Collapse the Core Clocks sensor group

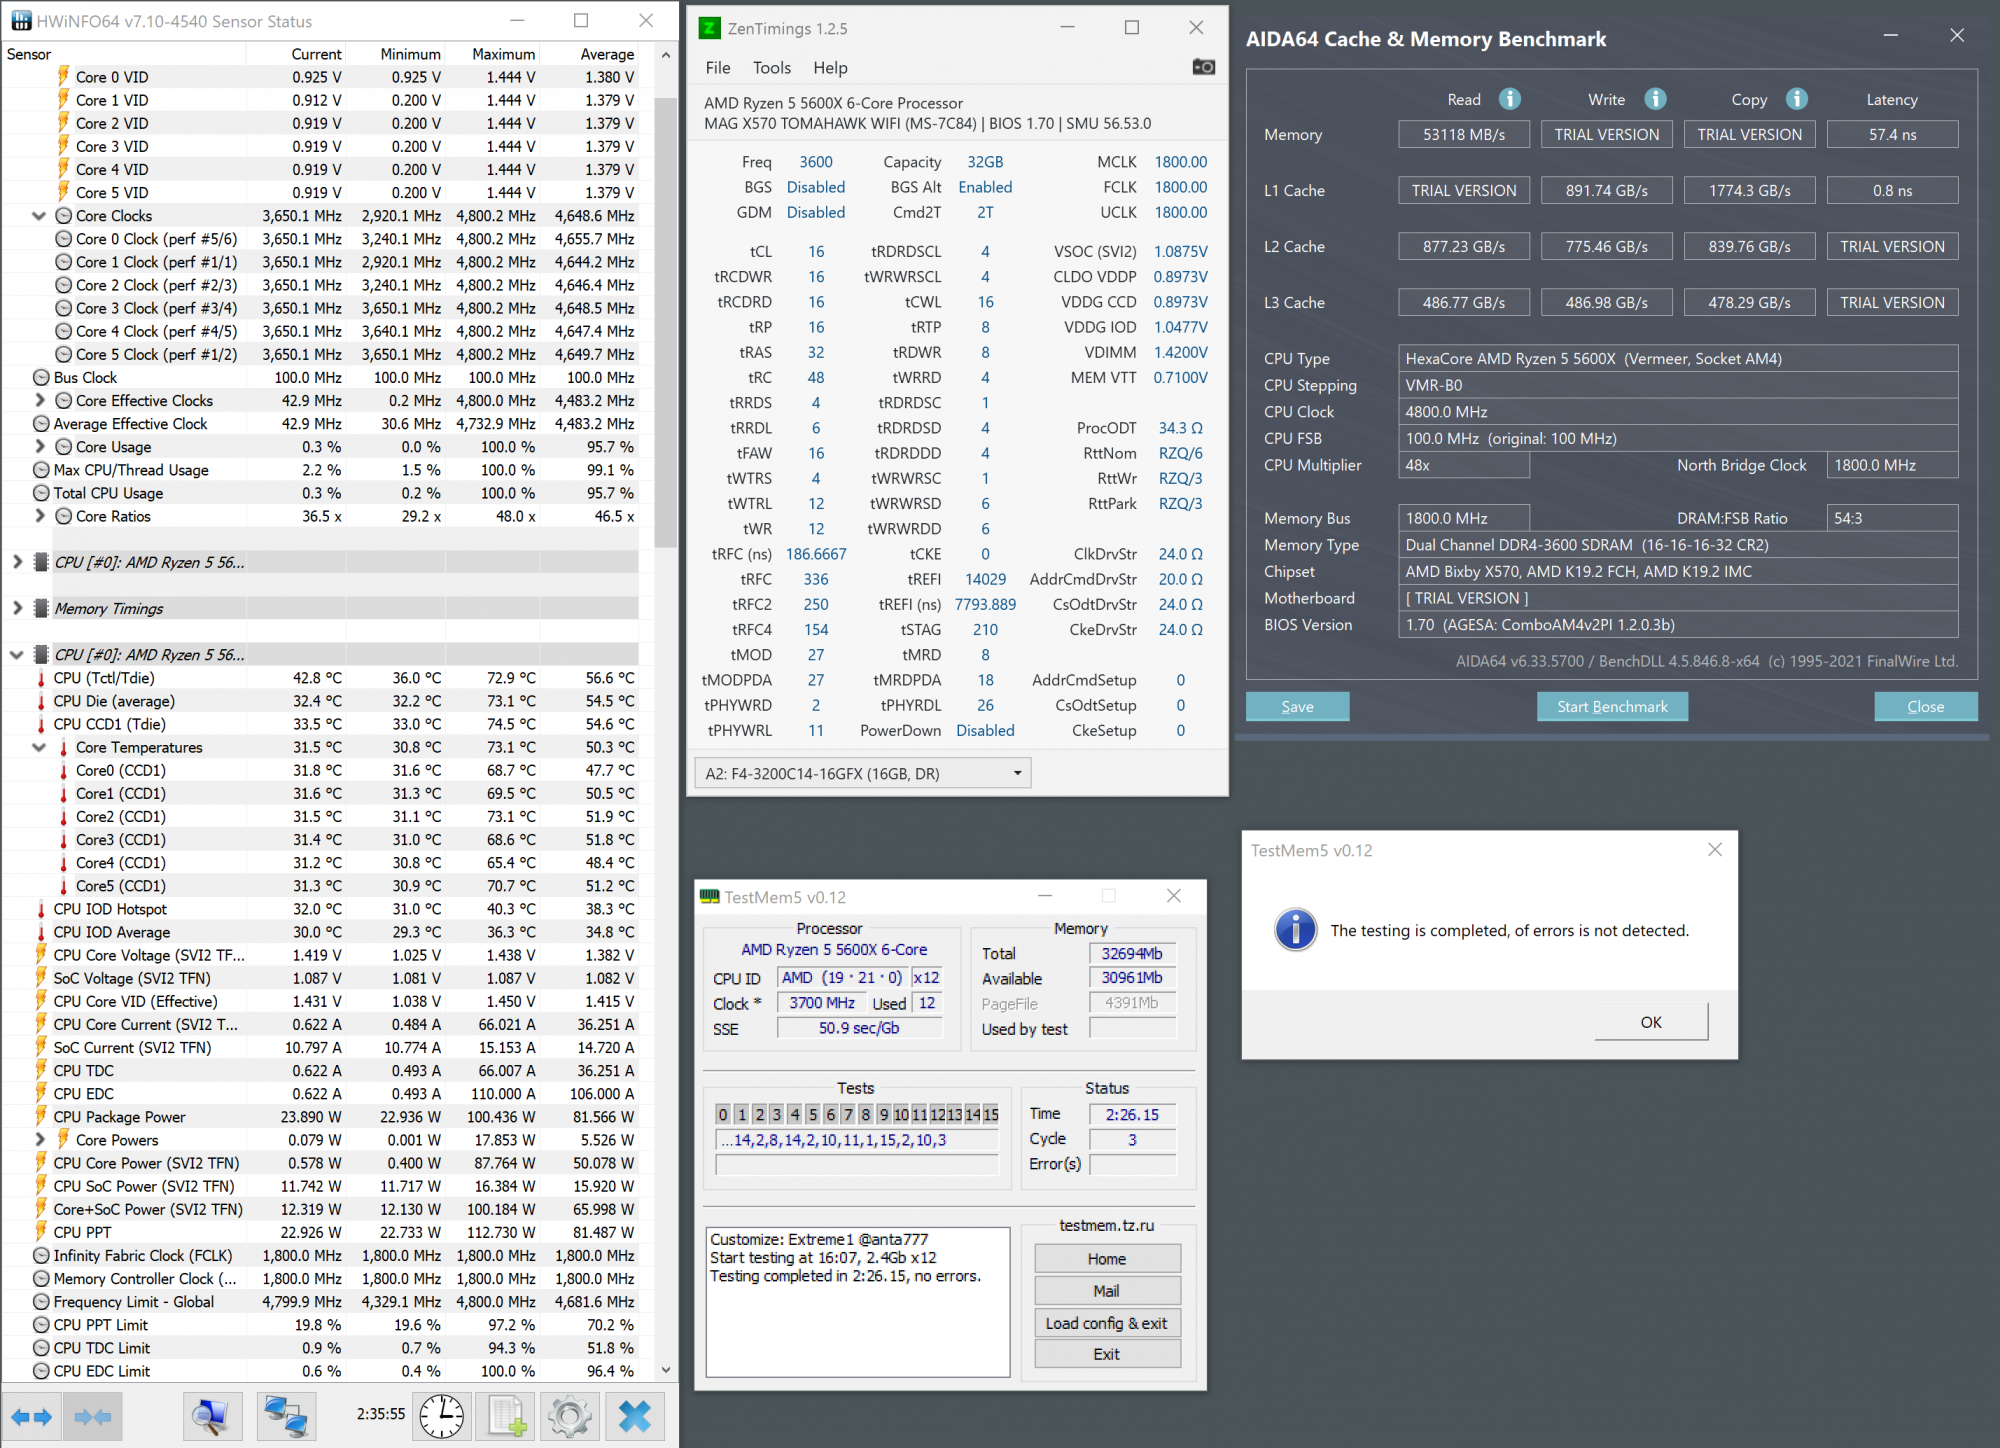[x=39, y=216]
